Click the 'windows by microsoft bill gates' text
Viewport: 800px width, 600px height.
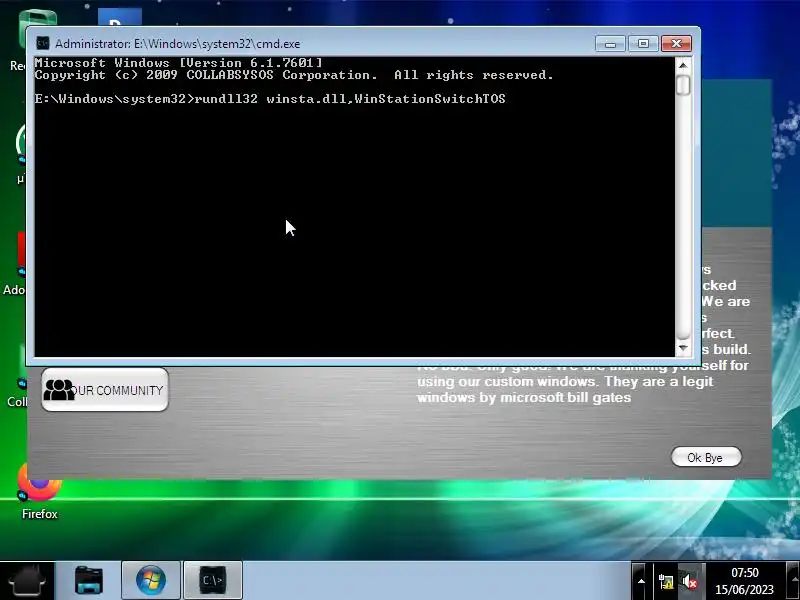pyautogui.click(x=523, y=397)
